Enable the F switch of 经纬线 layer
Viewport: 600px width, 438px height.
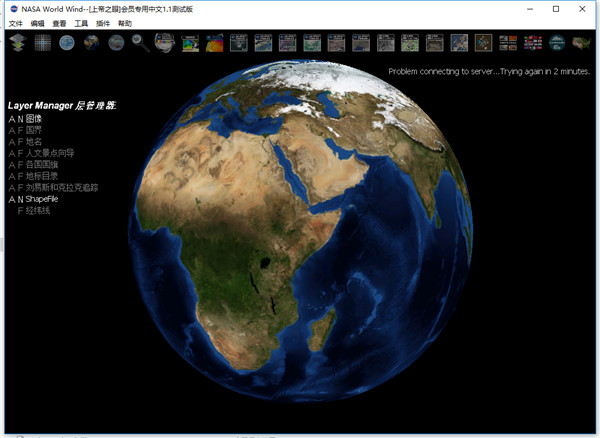click(x=21, y=211)
